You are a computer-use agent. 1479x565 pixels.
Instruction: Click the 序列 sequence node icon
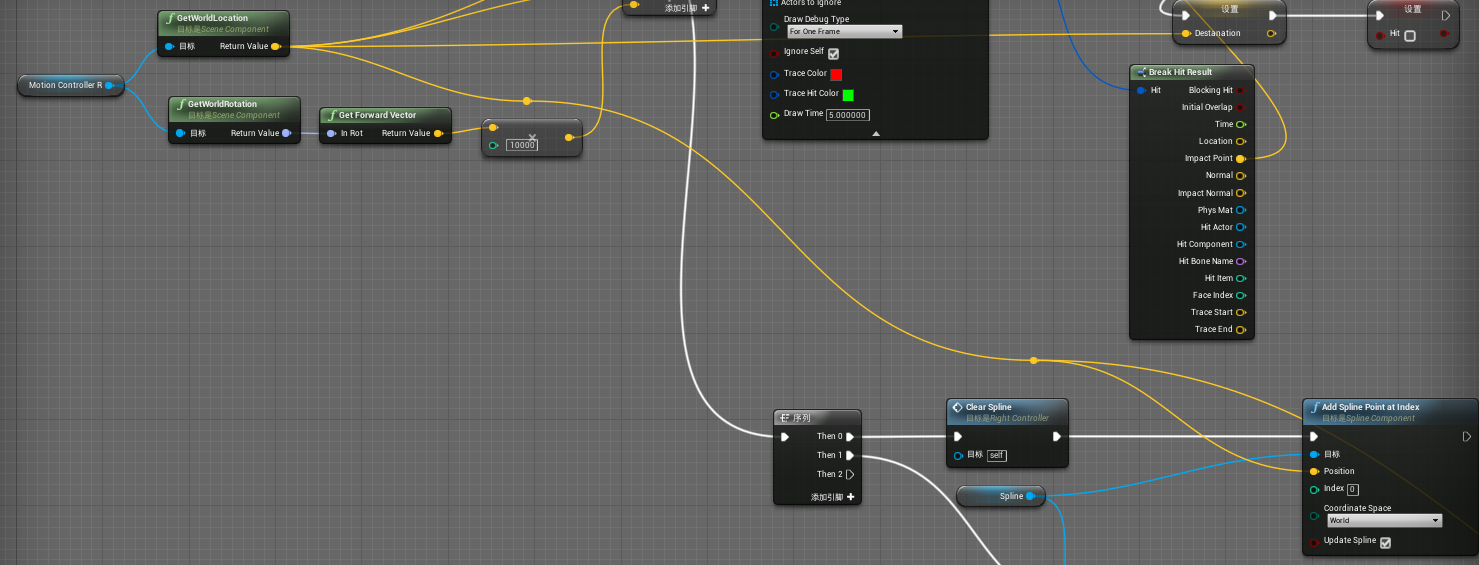coord(785,417)
